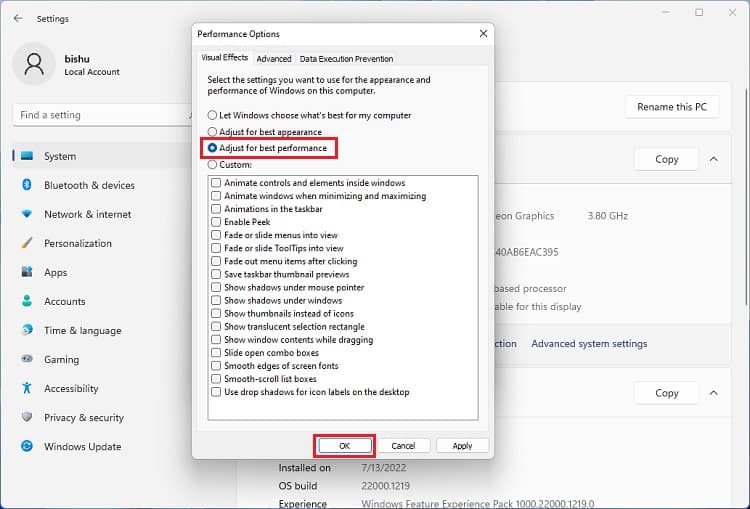Tick 'Show window contents while dragging'
This screenshot has width=750, height=509.
216,340
